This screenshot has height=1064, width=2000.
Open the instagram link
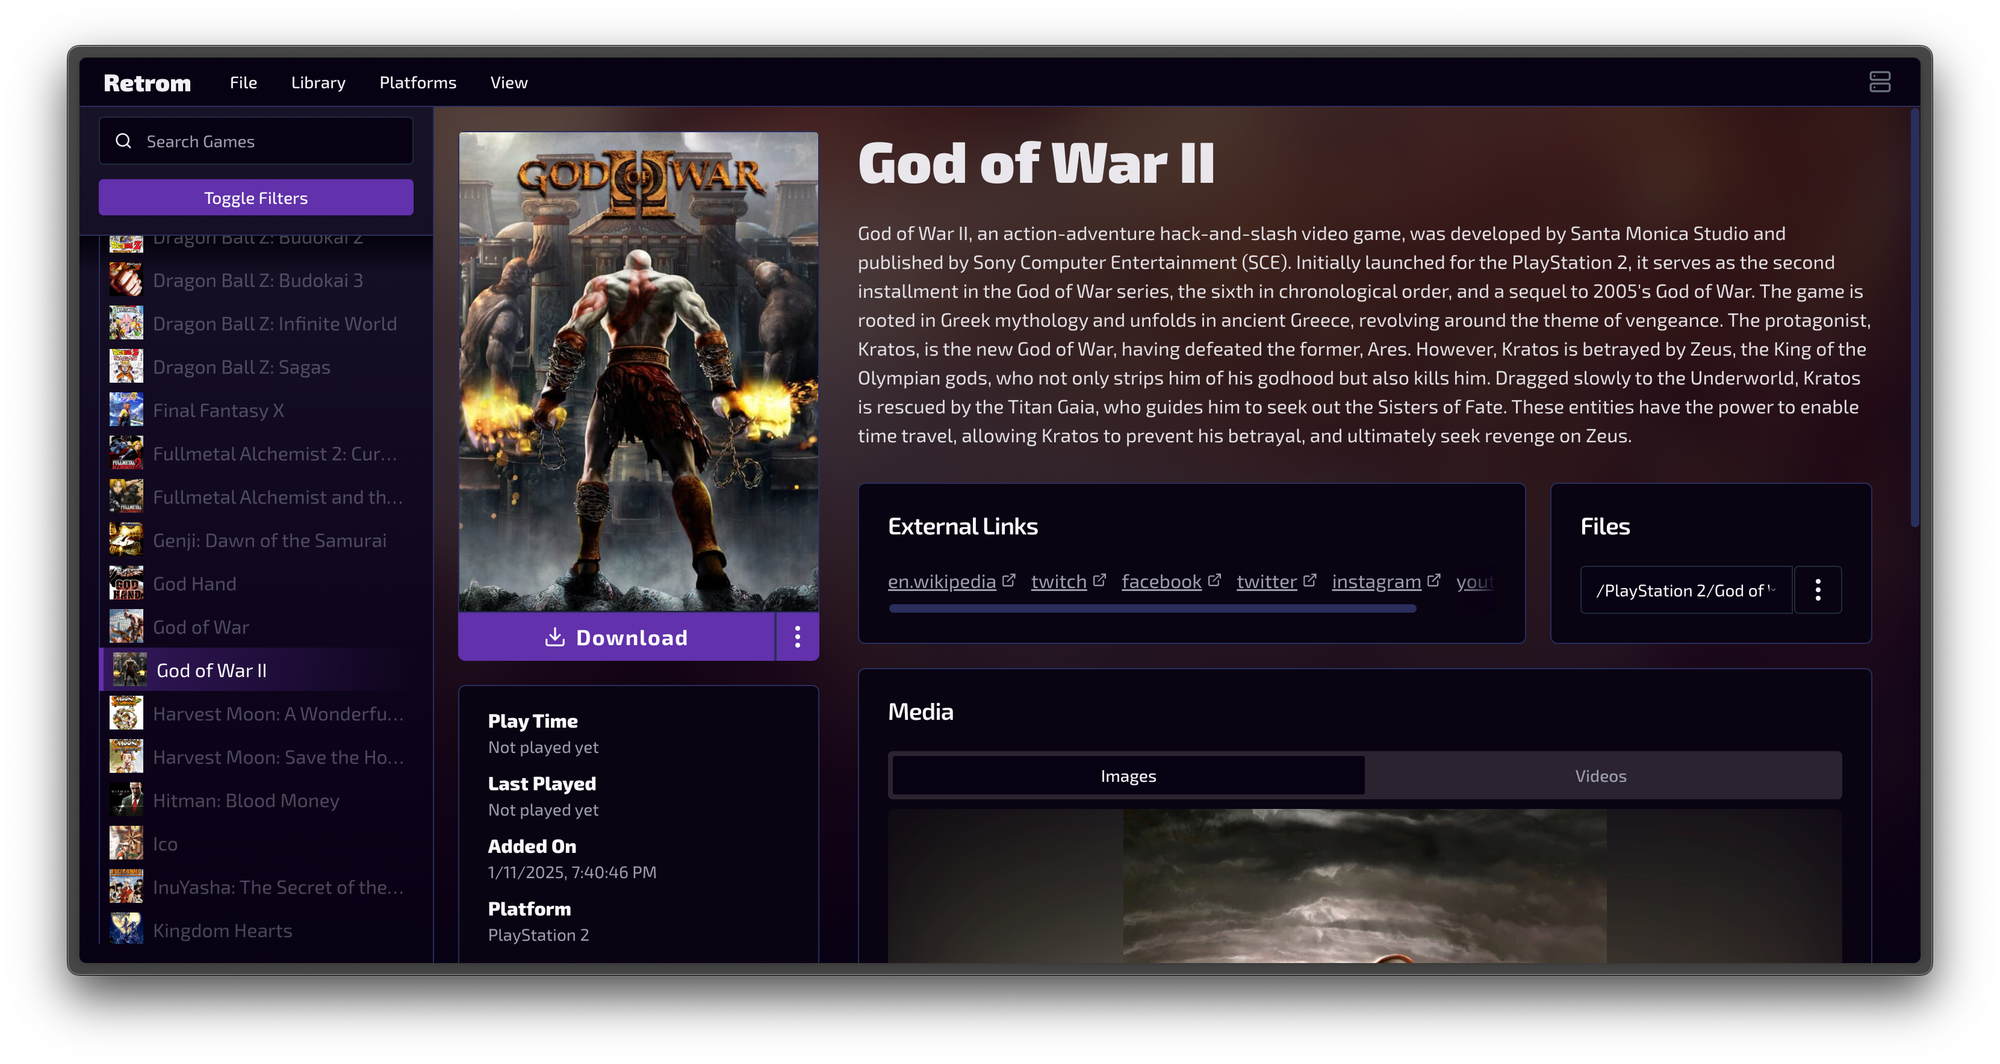click(1376, 581)
